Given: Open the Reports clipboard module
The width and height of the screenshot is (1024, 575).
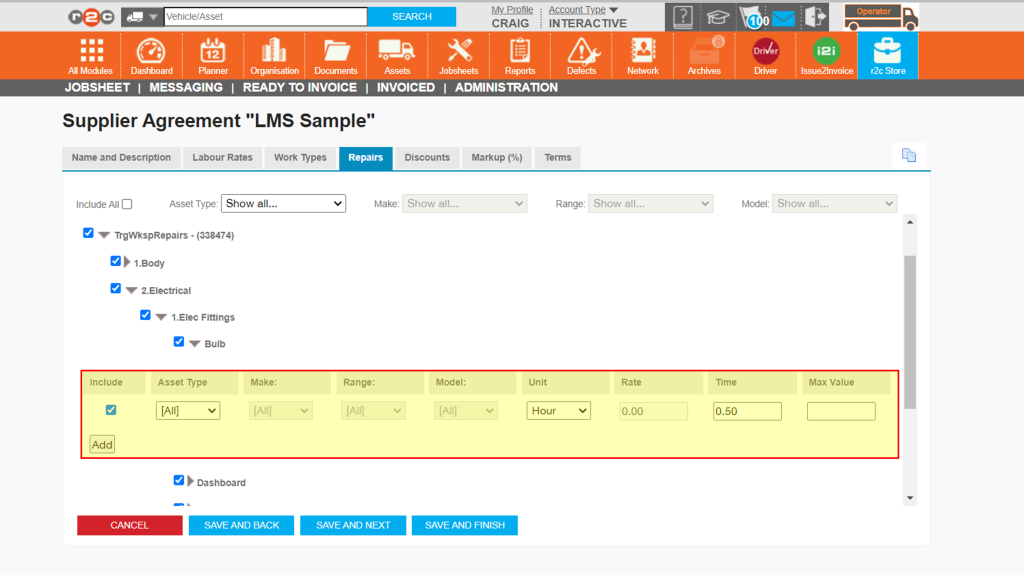Looking at the screenshot, I should coord(520,56).
